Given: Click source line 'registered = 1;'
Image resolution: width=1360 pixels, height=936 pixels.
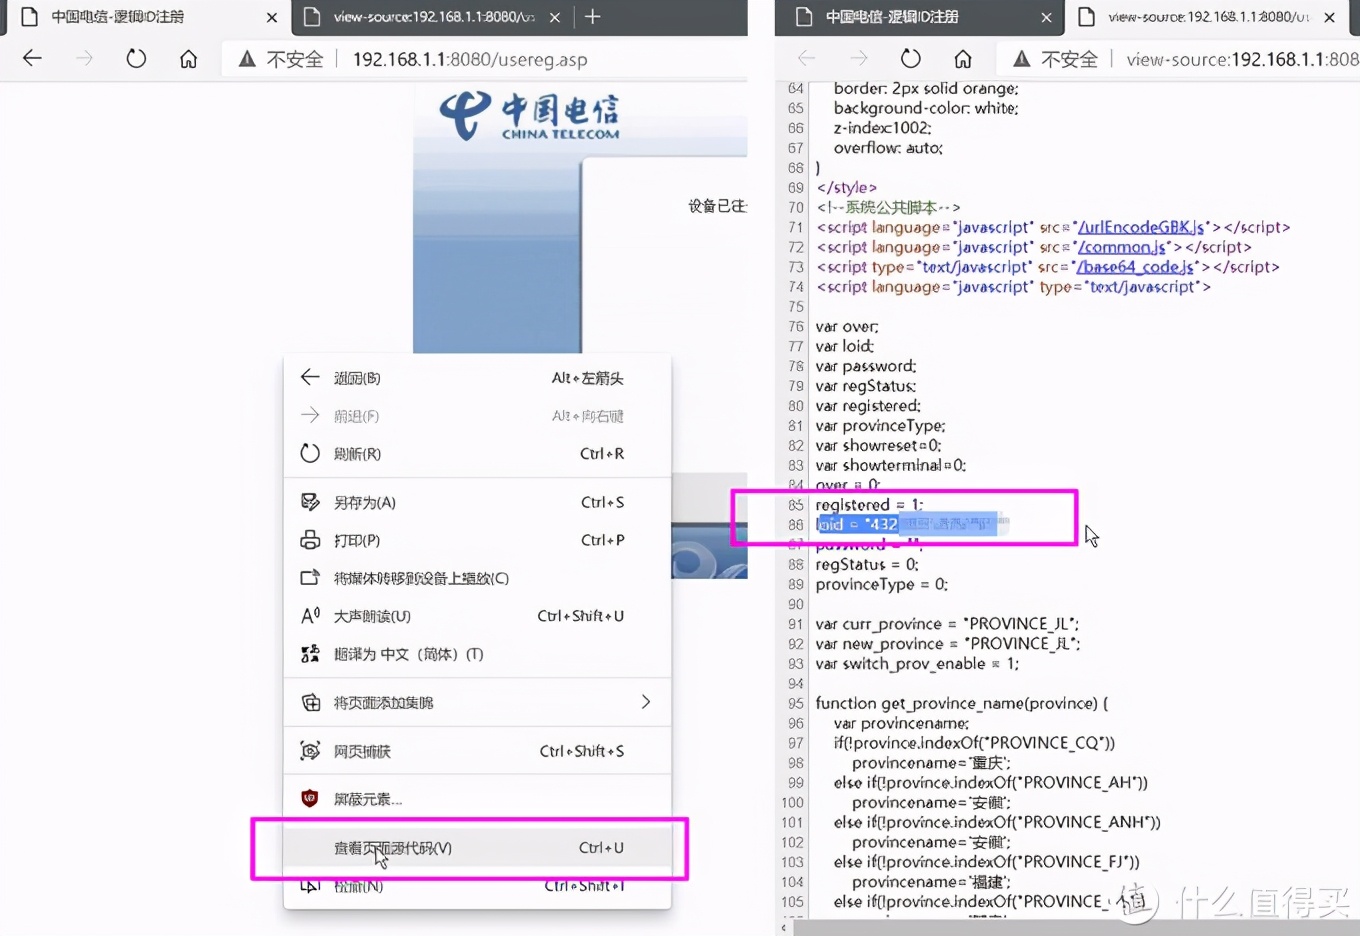Looking at the screenshot, I should click(x=869, y=505).
